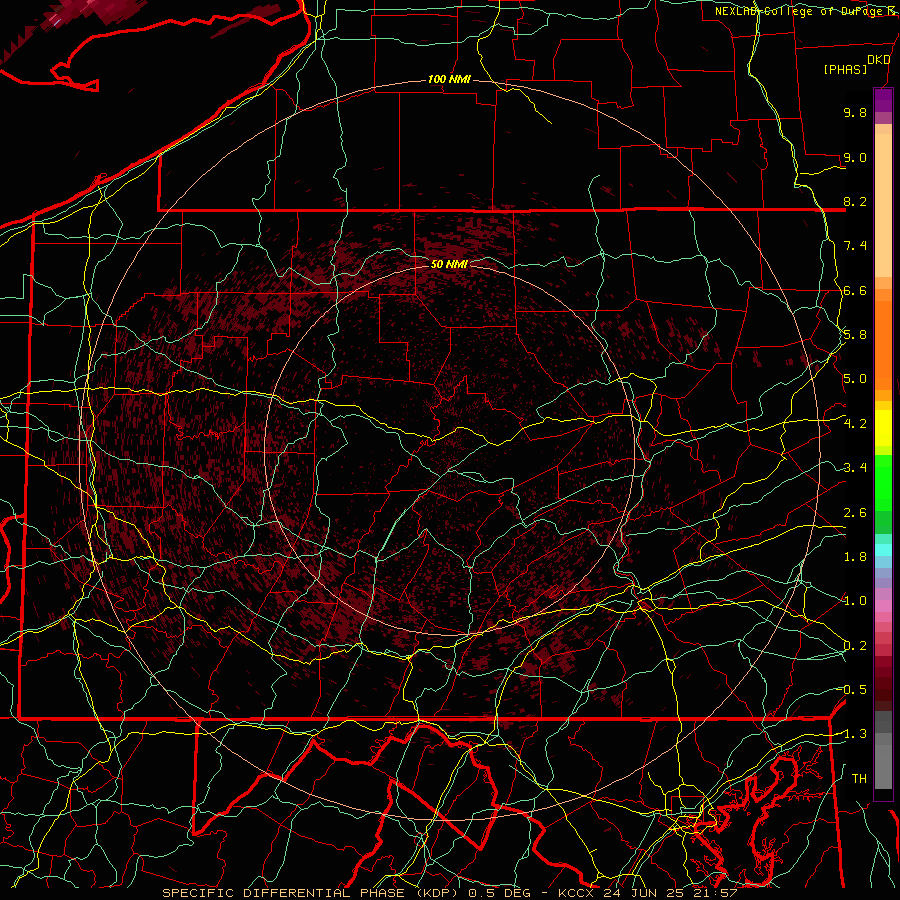Click the 7.4 value on color scale

[x=855, y=246]
